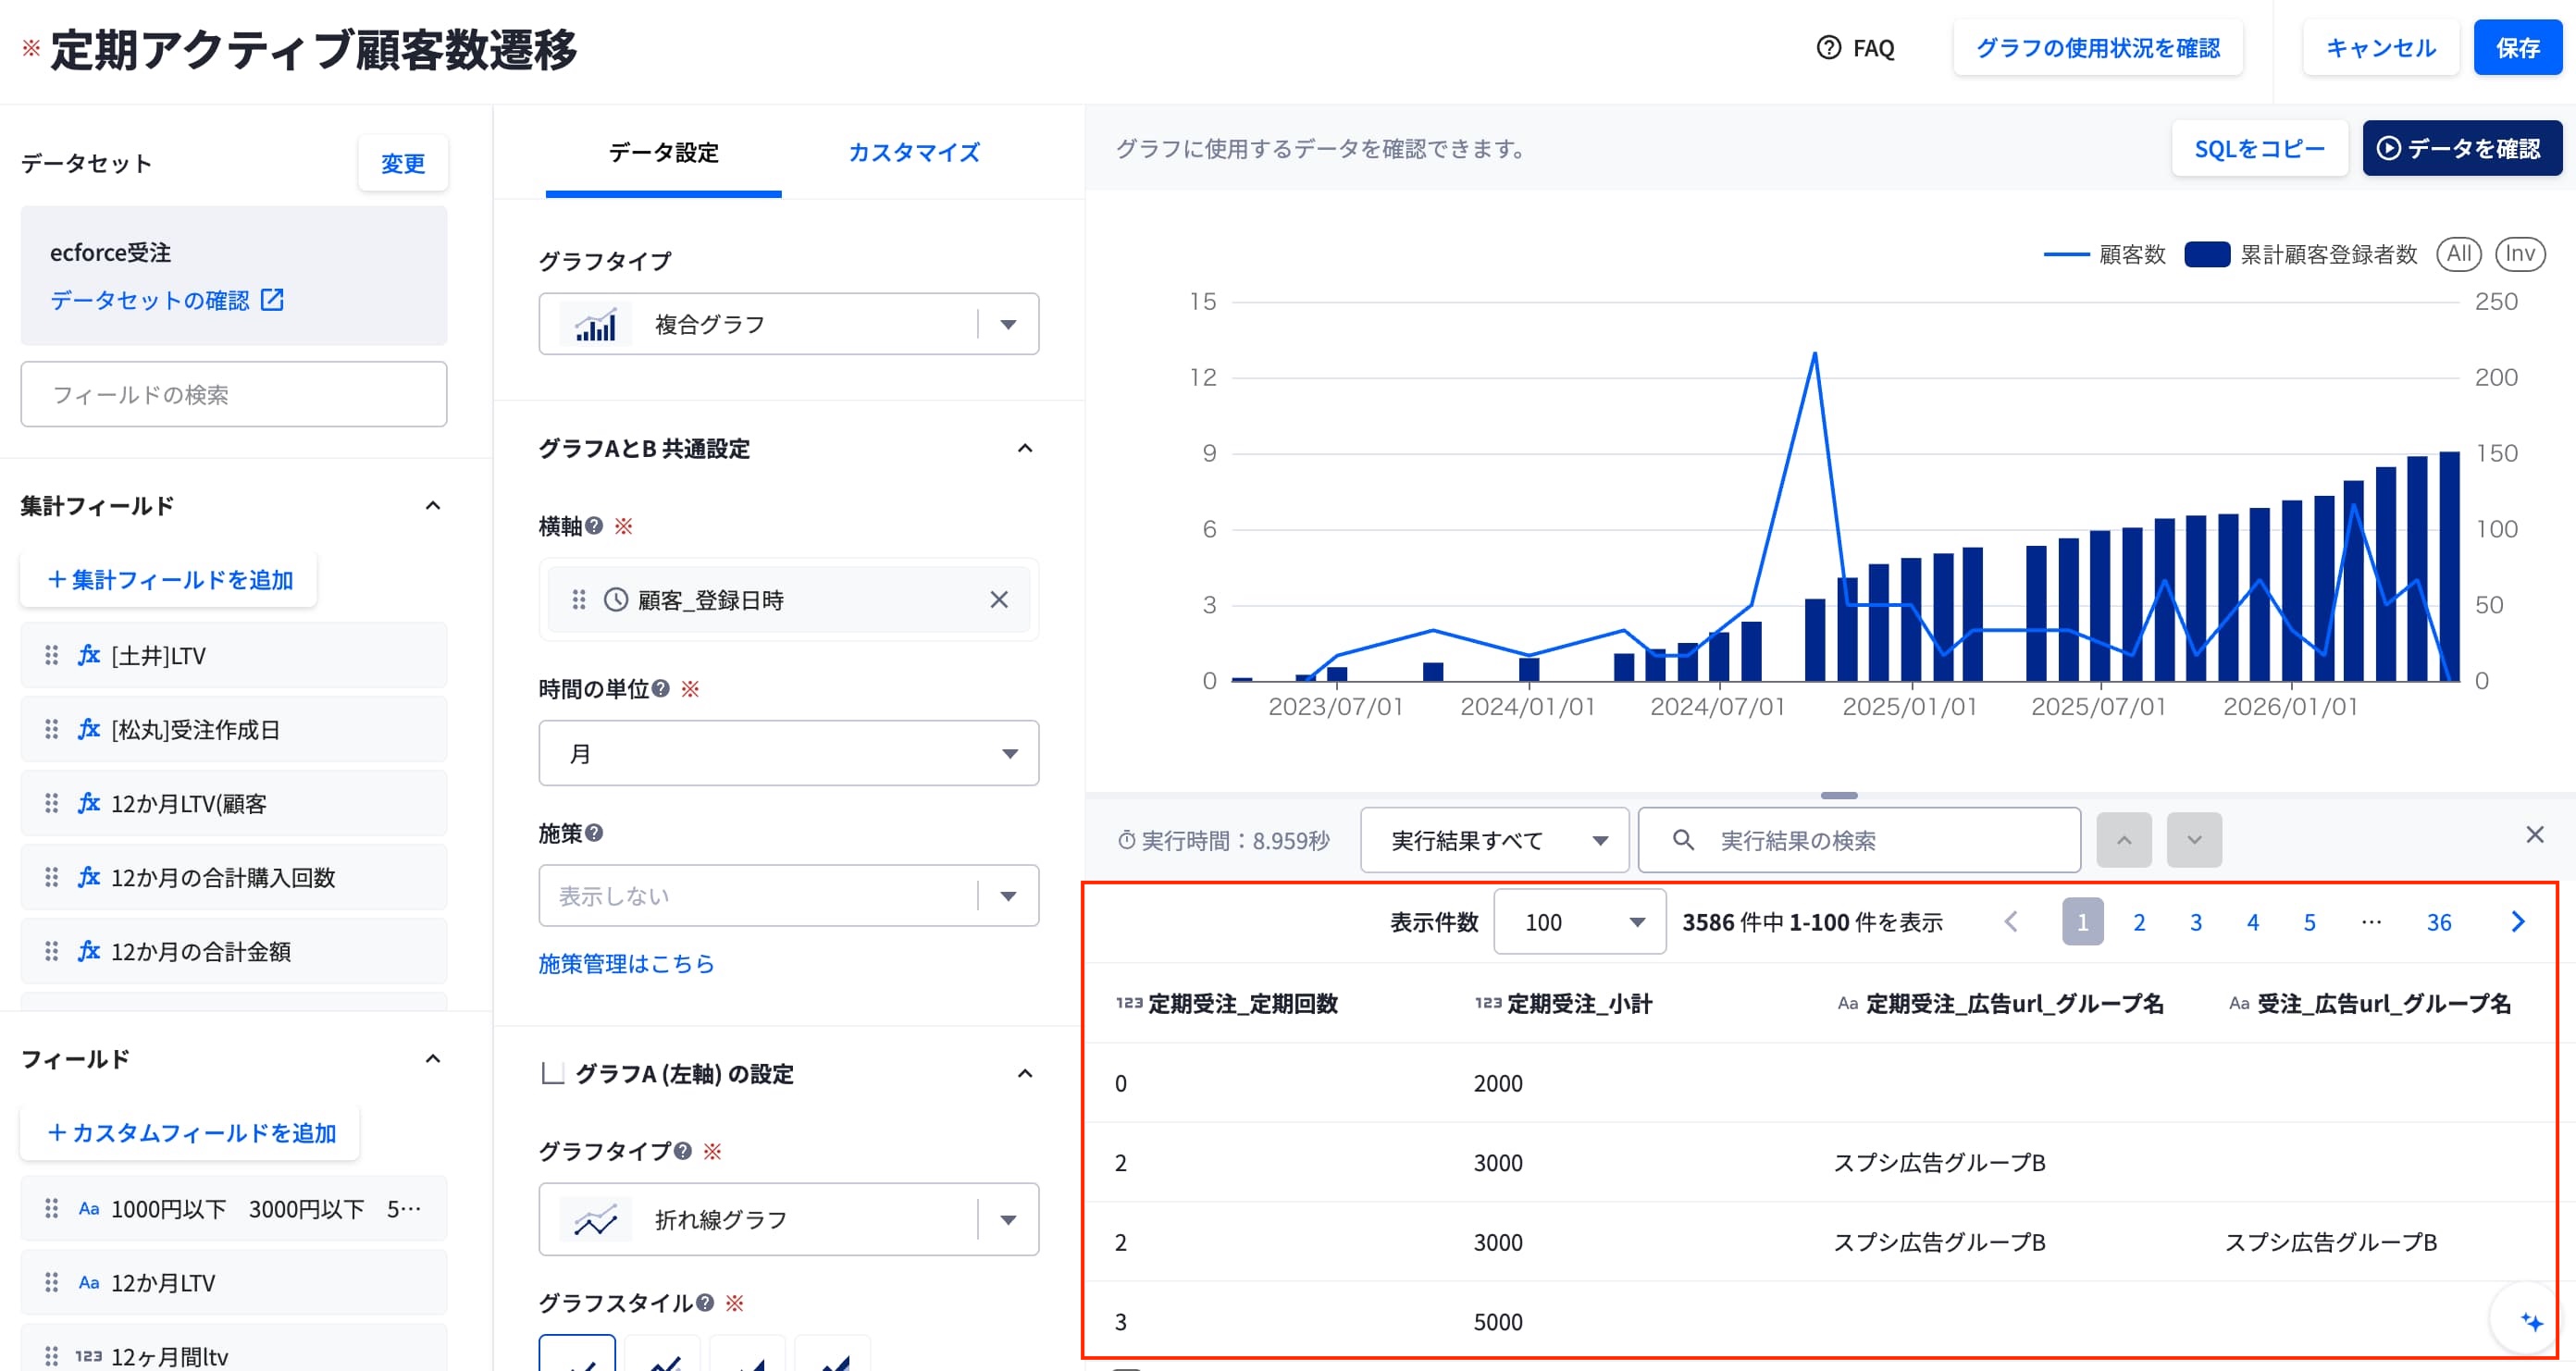Viewport: 2576px width, 1371px height.
Task: Click the external link icon beside データセットの確認
Action: tap(272, 300)
